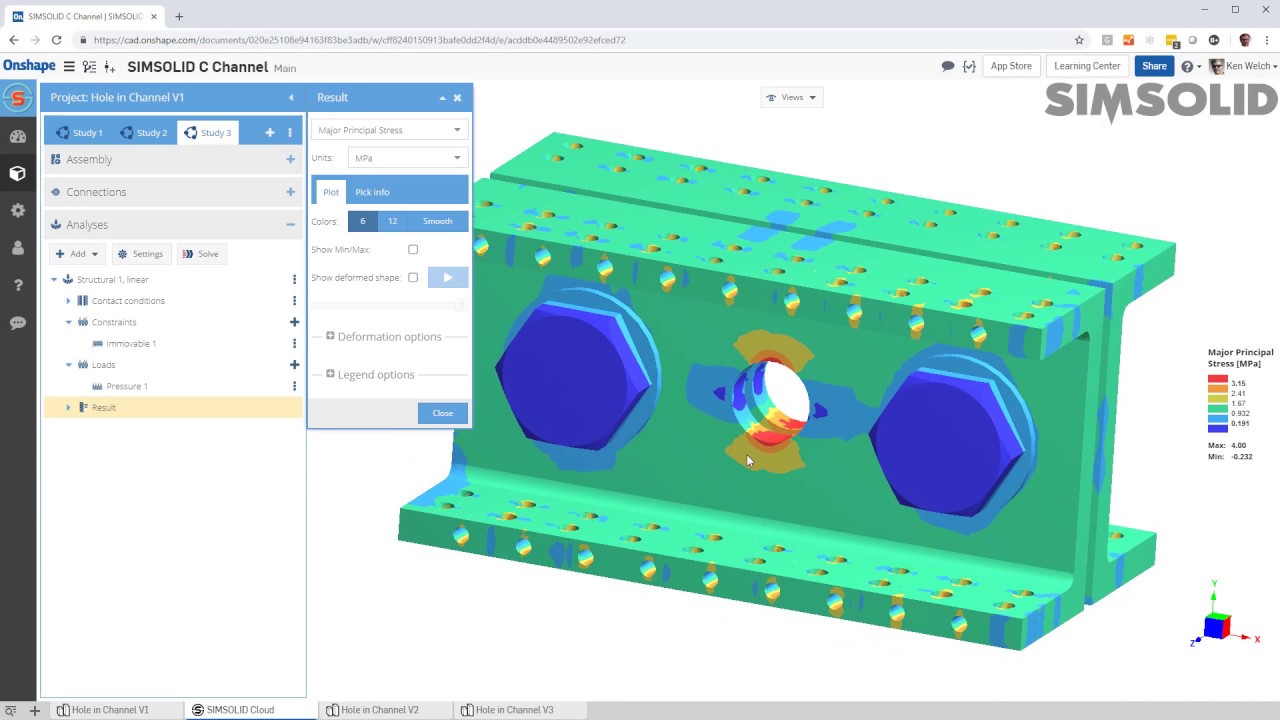Screen dimensions: 1280x720
Task: Collapse the Analyses section
Action: tap(291, 225)
